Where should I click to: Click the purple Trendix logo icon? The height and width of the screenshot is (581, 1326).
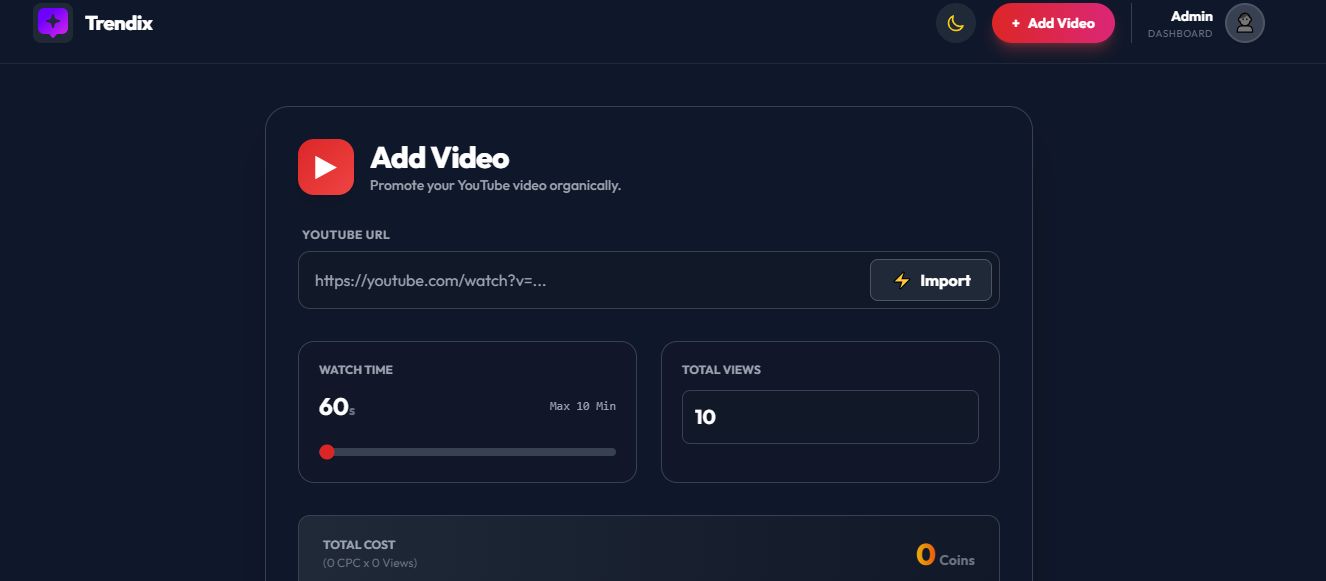(x=53, y=22)
